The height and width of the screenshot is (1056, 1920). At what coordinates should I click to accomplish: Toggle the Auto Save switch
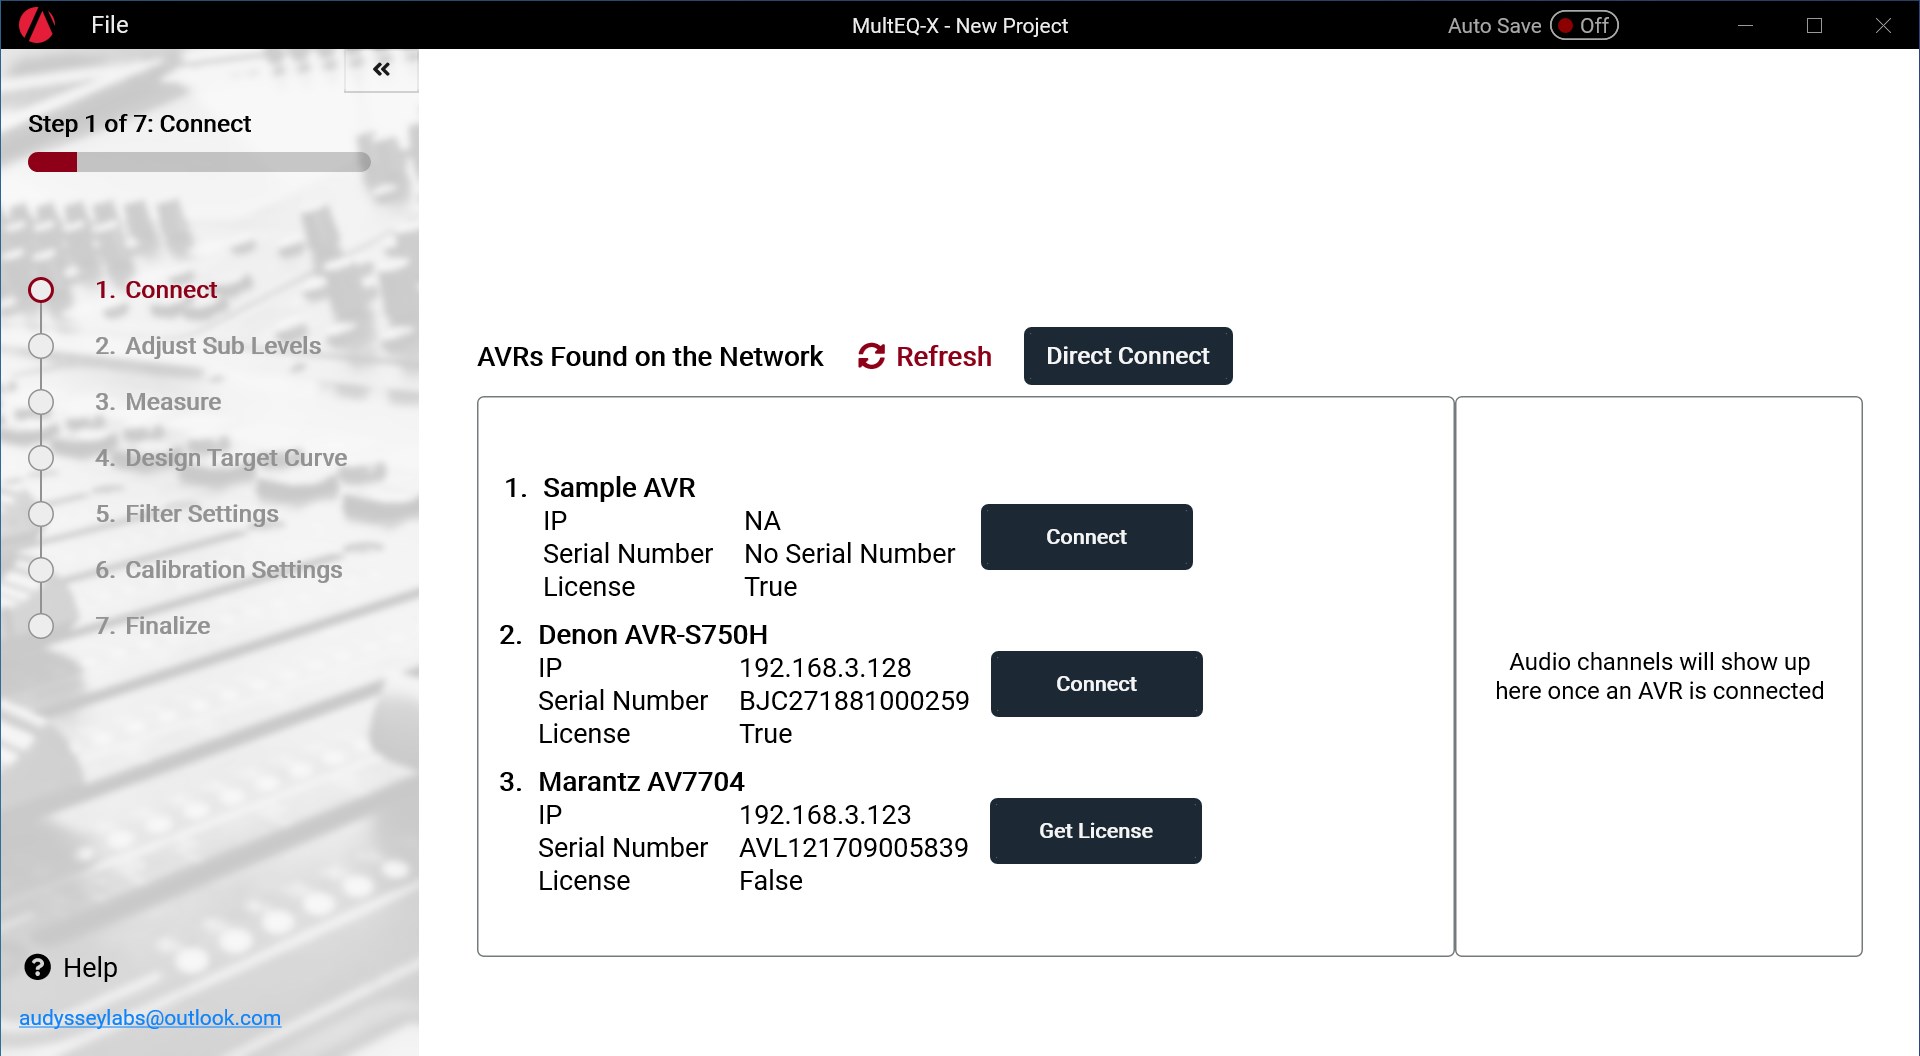point(1584,25)
